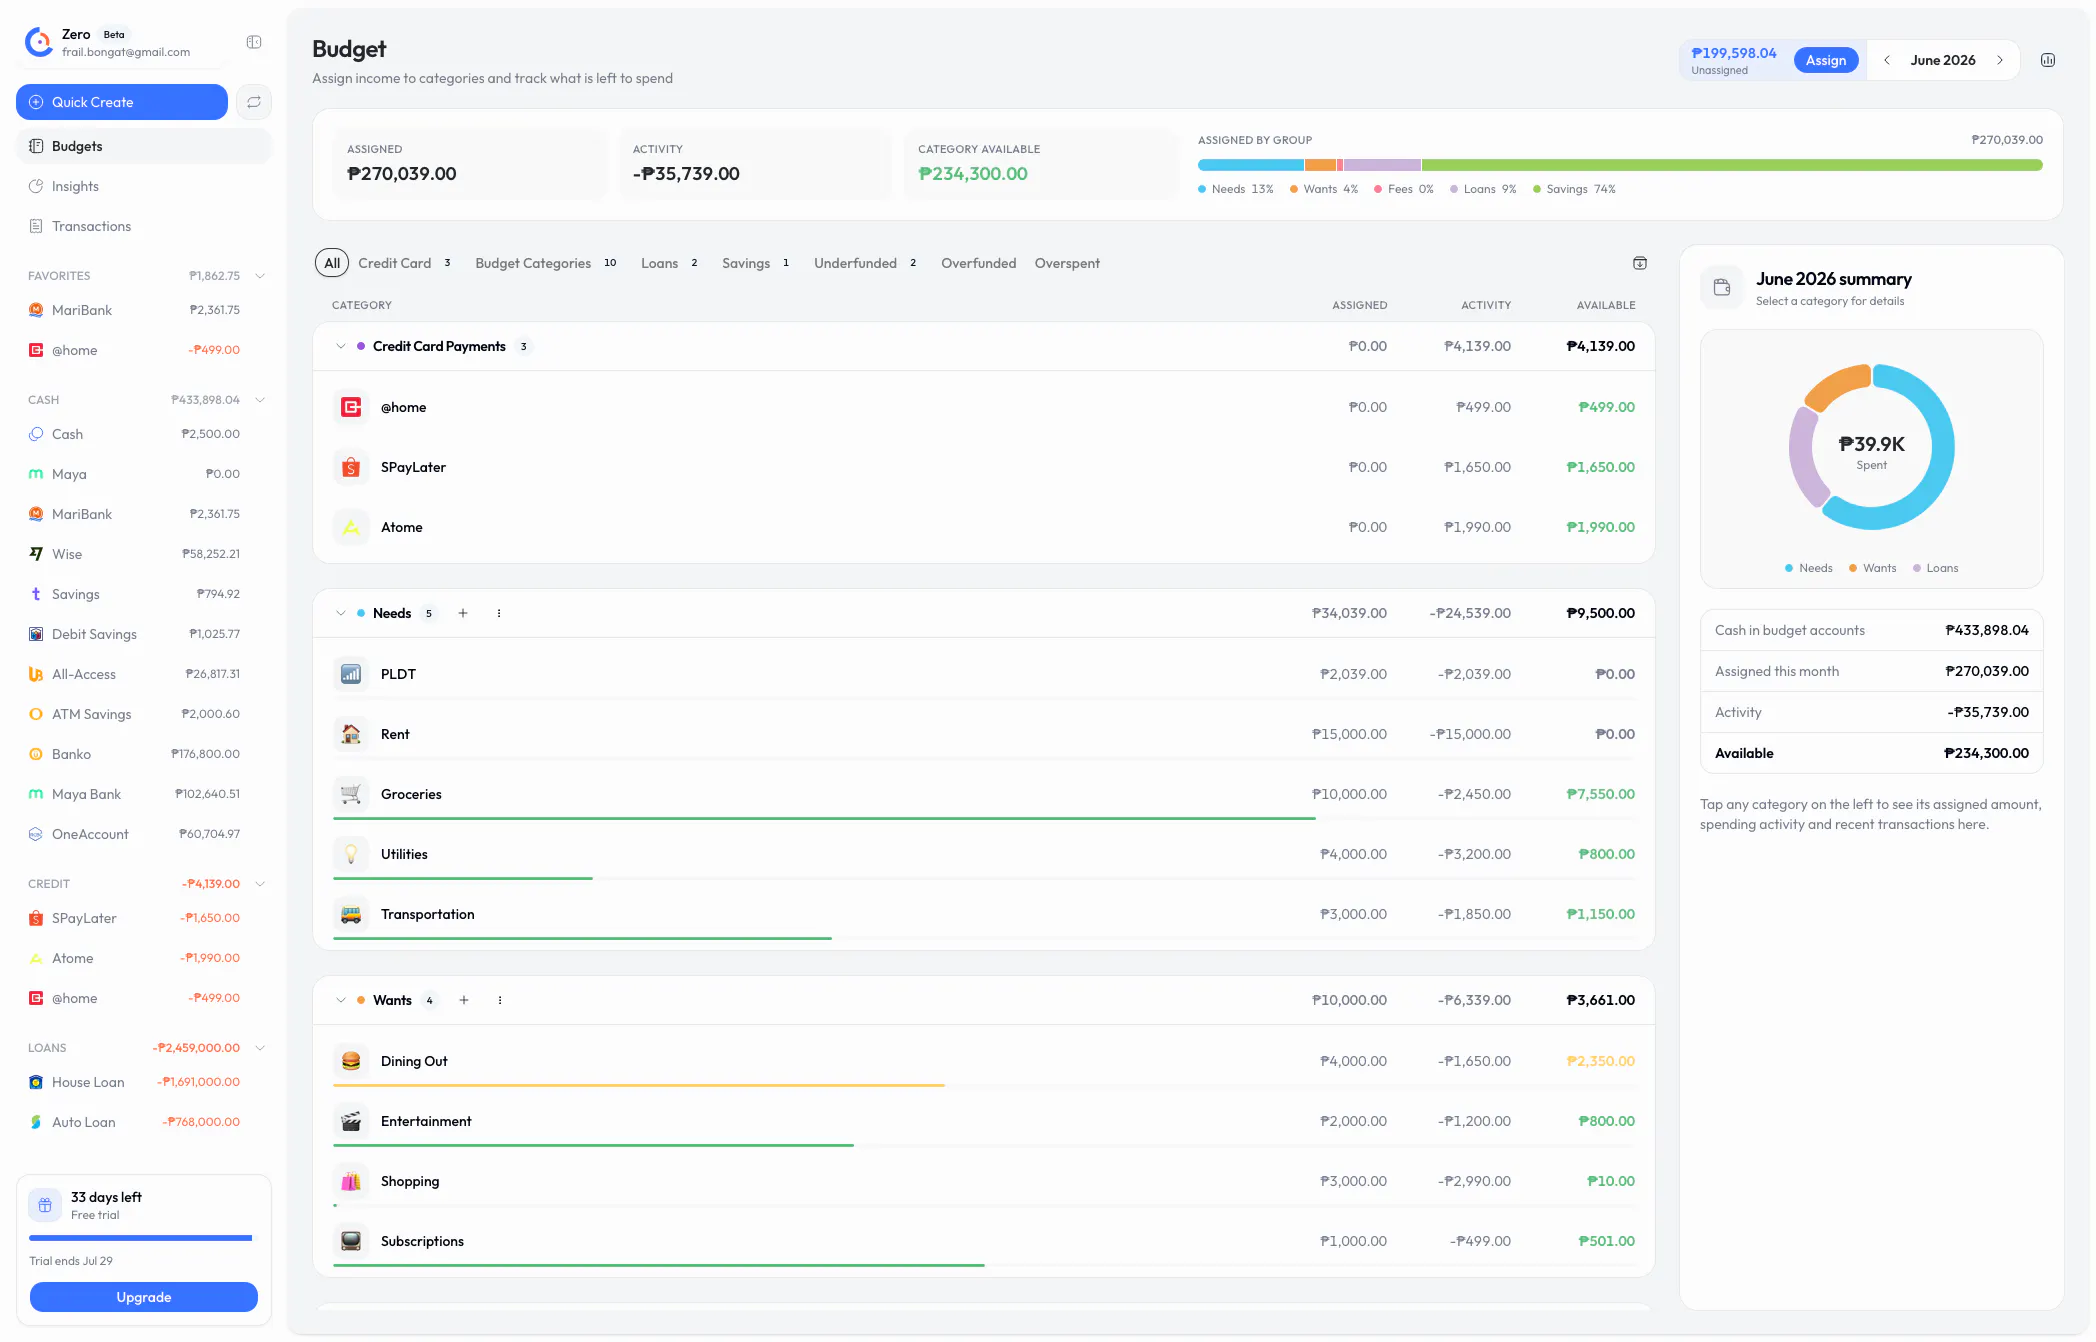Open the Wise account

coord(144,554)
